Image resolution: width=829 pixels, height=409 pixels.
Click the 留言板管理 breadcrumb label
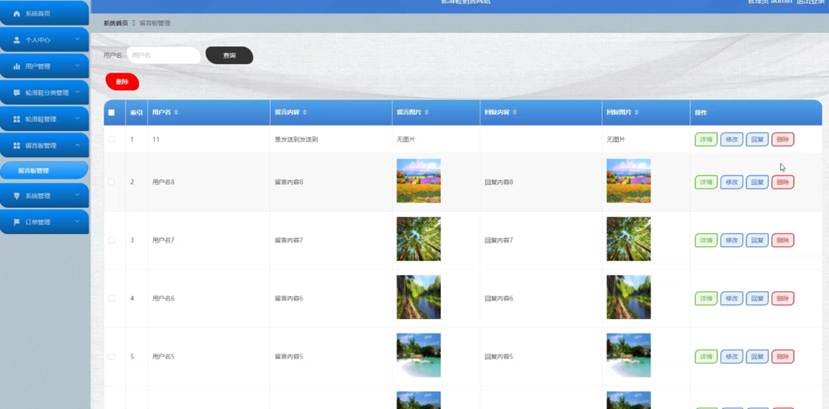click(x=154, y=24)
